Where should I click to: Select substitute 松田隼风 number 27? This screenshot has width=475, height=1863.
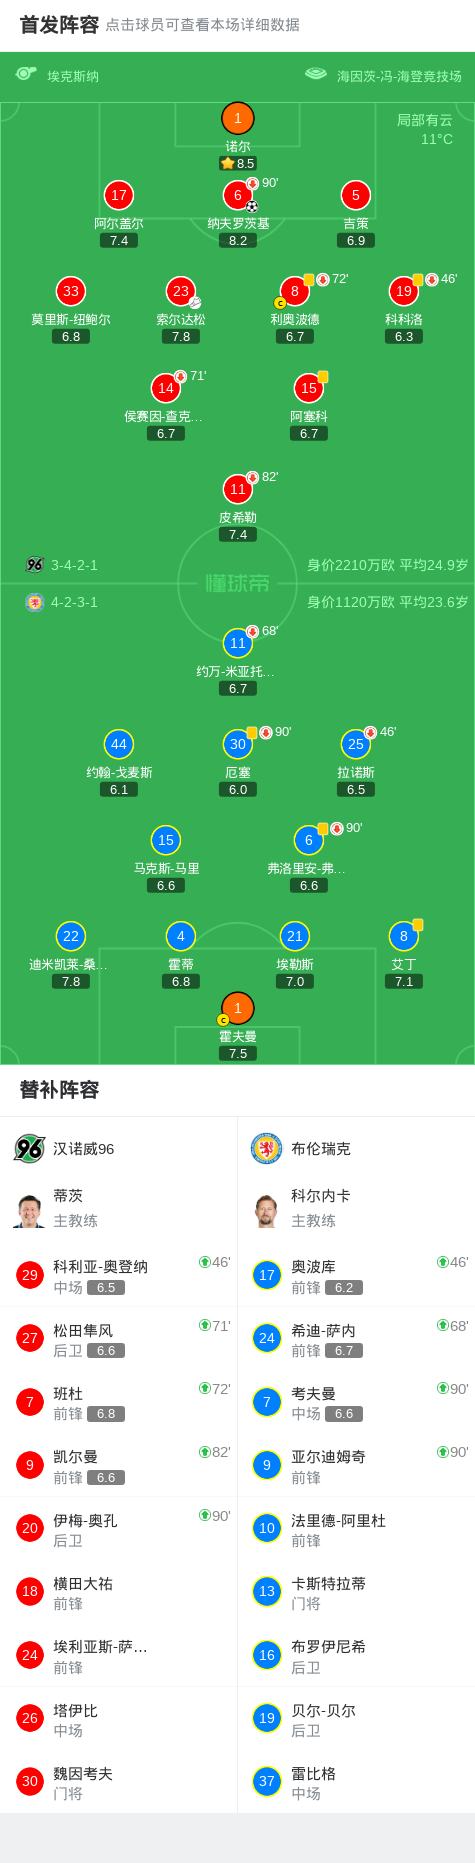pos(119,1338)
